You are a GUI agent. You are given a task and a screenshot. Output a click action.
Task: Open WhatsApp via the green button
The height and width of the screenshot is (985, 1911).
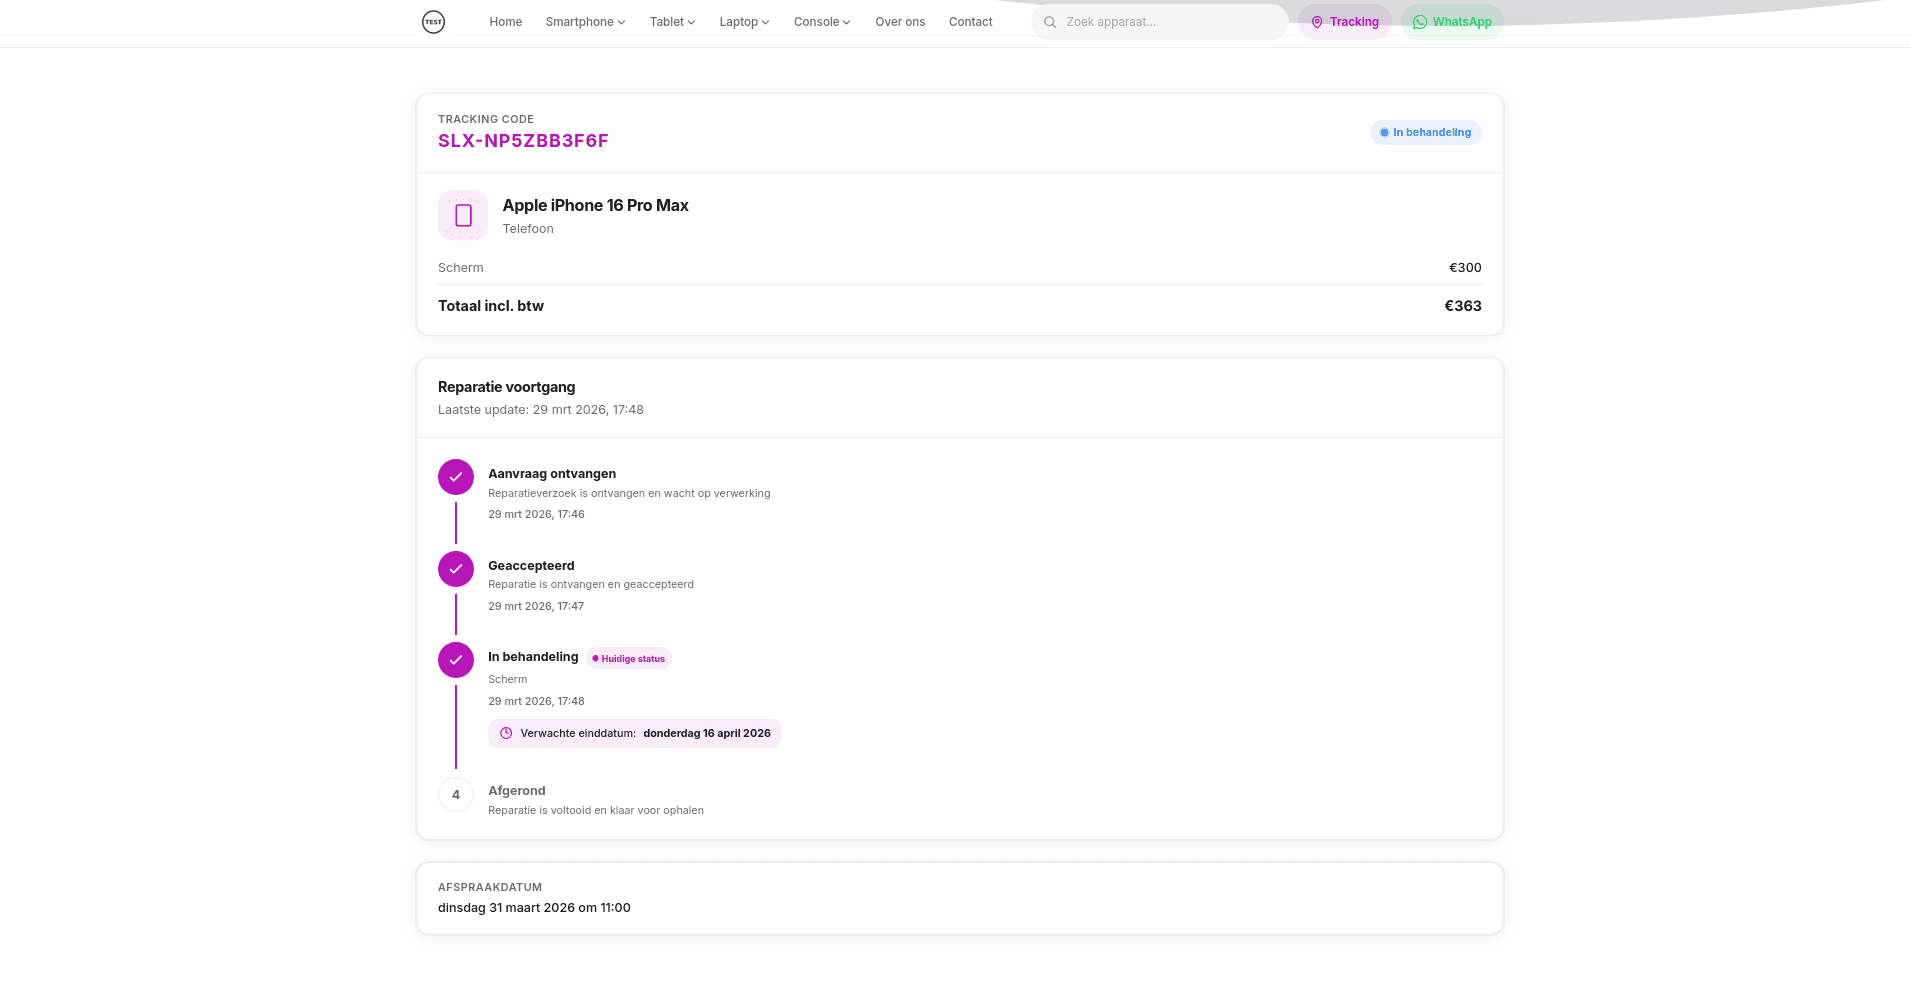tap(1452, 21)
